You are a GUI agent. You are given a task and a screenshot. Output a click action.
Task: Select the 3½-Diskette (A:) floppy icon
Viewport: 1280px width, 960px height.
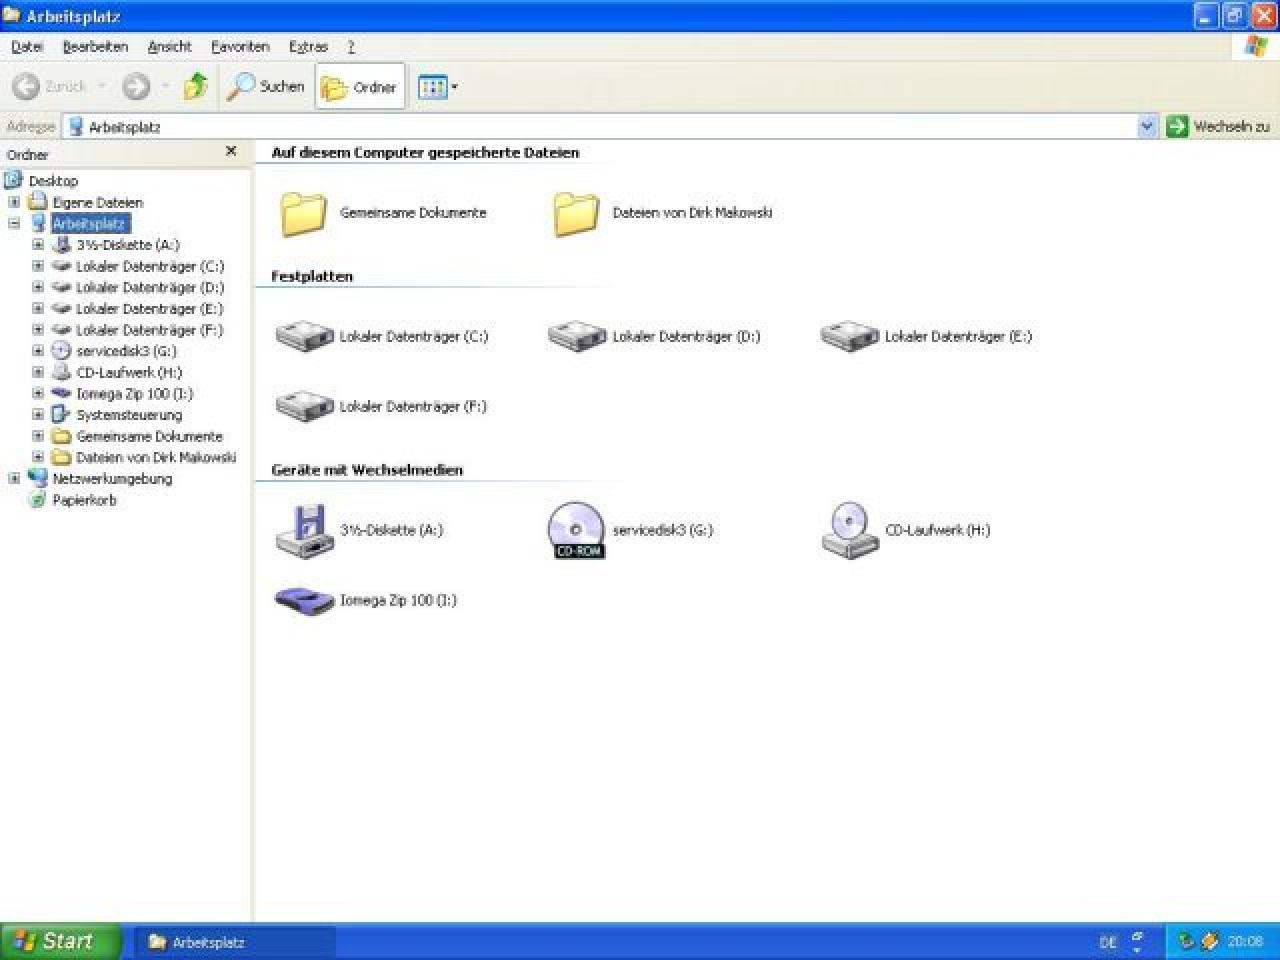pos(303,530)
